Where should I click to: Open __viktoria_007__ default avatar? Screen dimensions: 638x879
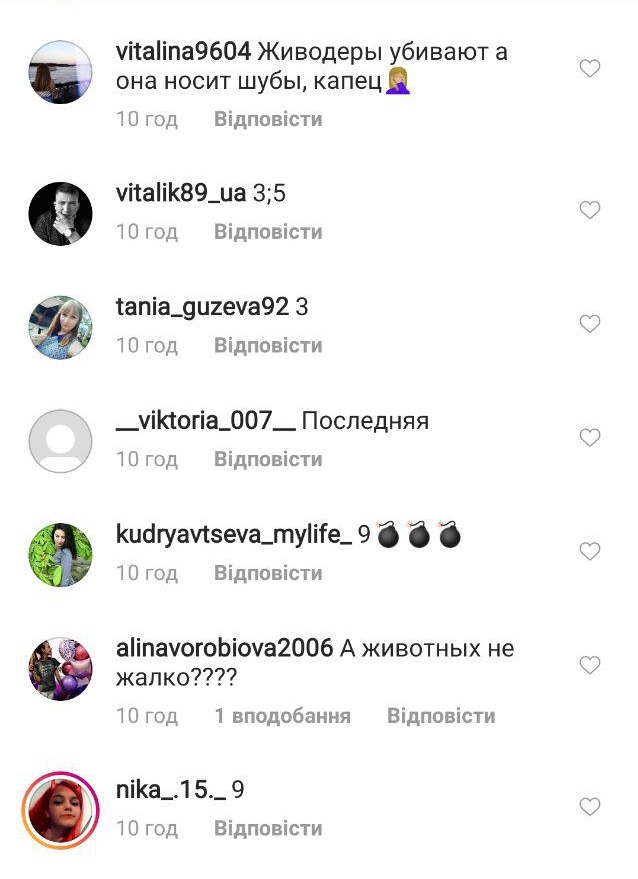click(x=61, y=441)
